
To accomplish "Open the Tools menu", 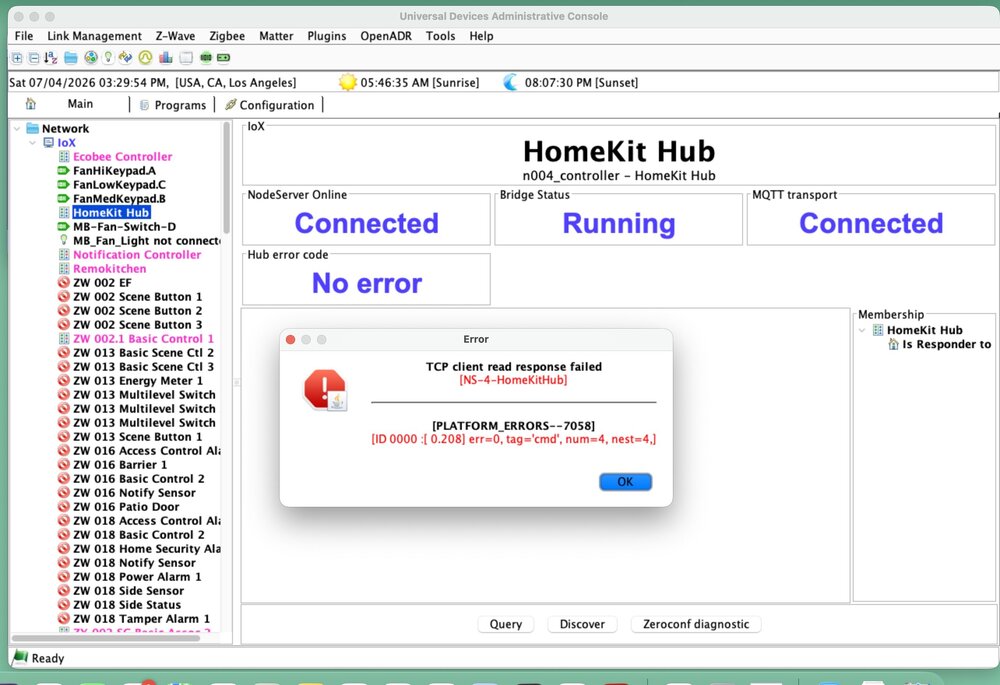I will [x=441, y=36].
